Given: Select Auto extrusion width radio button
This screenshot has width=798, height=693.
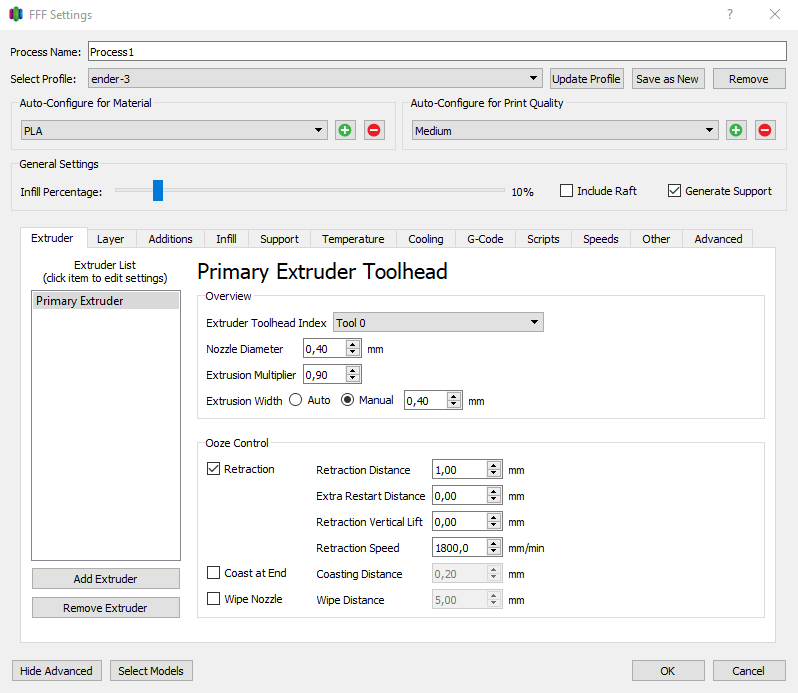Looking at the screenshot, I should [296, 400].
